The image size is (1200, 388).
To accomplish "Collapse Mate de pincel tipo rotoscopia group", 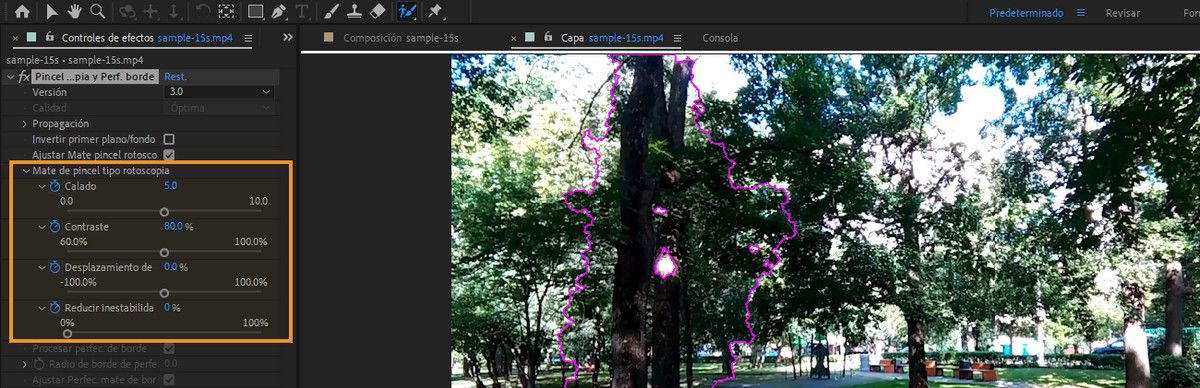I will (x=26, y=171).
